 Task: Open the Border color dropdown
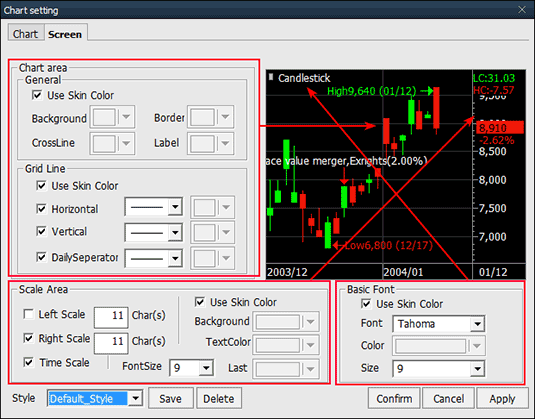pos(211,117)
